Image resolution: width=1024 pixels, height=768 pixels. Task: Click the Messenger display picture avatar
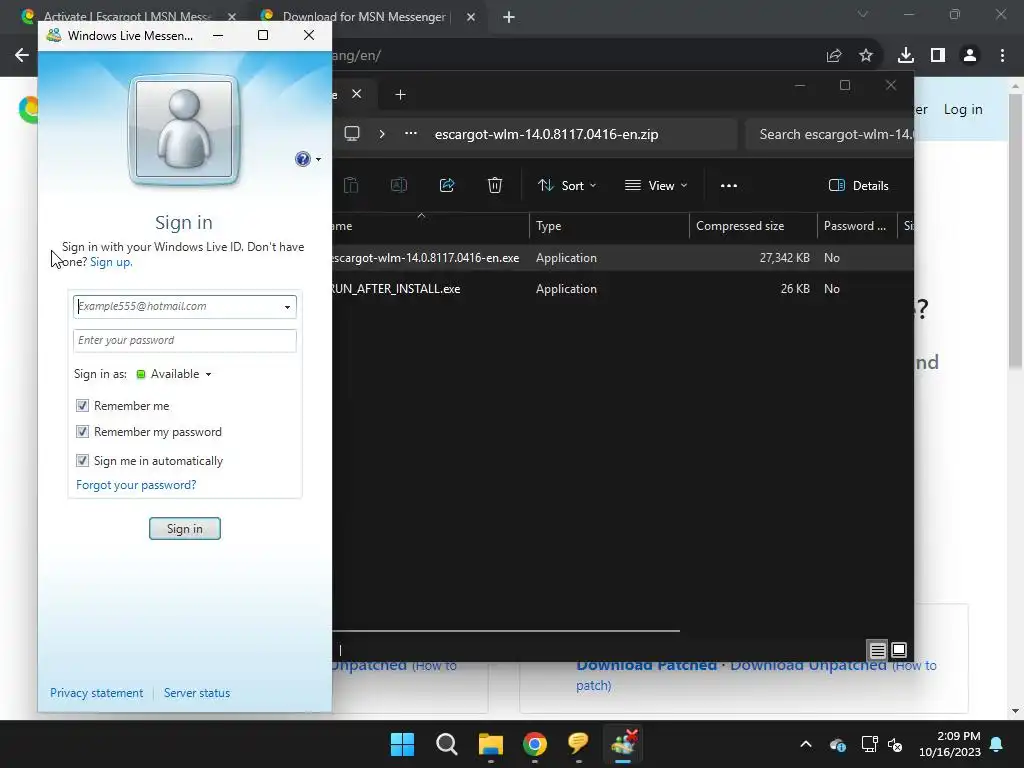(184, 129)
